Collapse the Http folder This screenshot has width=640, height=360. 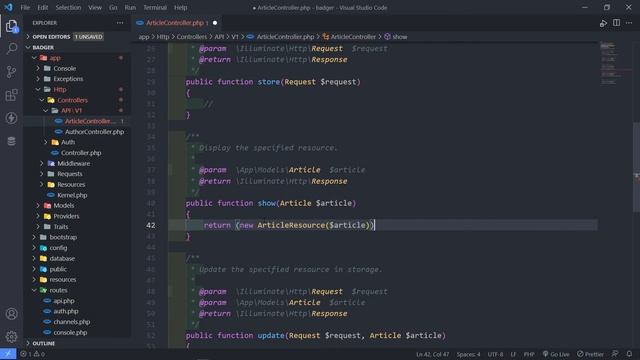point(78,89)
